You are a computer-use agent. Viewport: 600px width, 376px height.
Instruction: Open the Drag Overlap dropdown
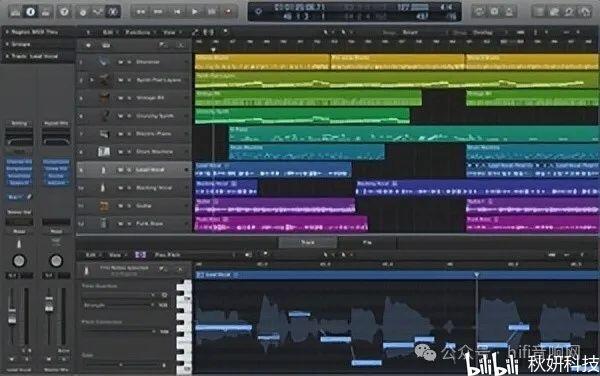coord(483,32)
